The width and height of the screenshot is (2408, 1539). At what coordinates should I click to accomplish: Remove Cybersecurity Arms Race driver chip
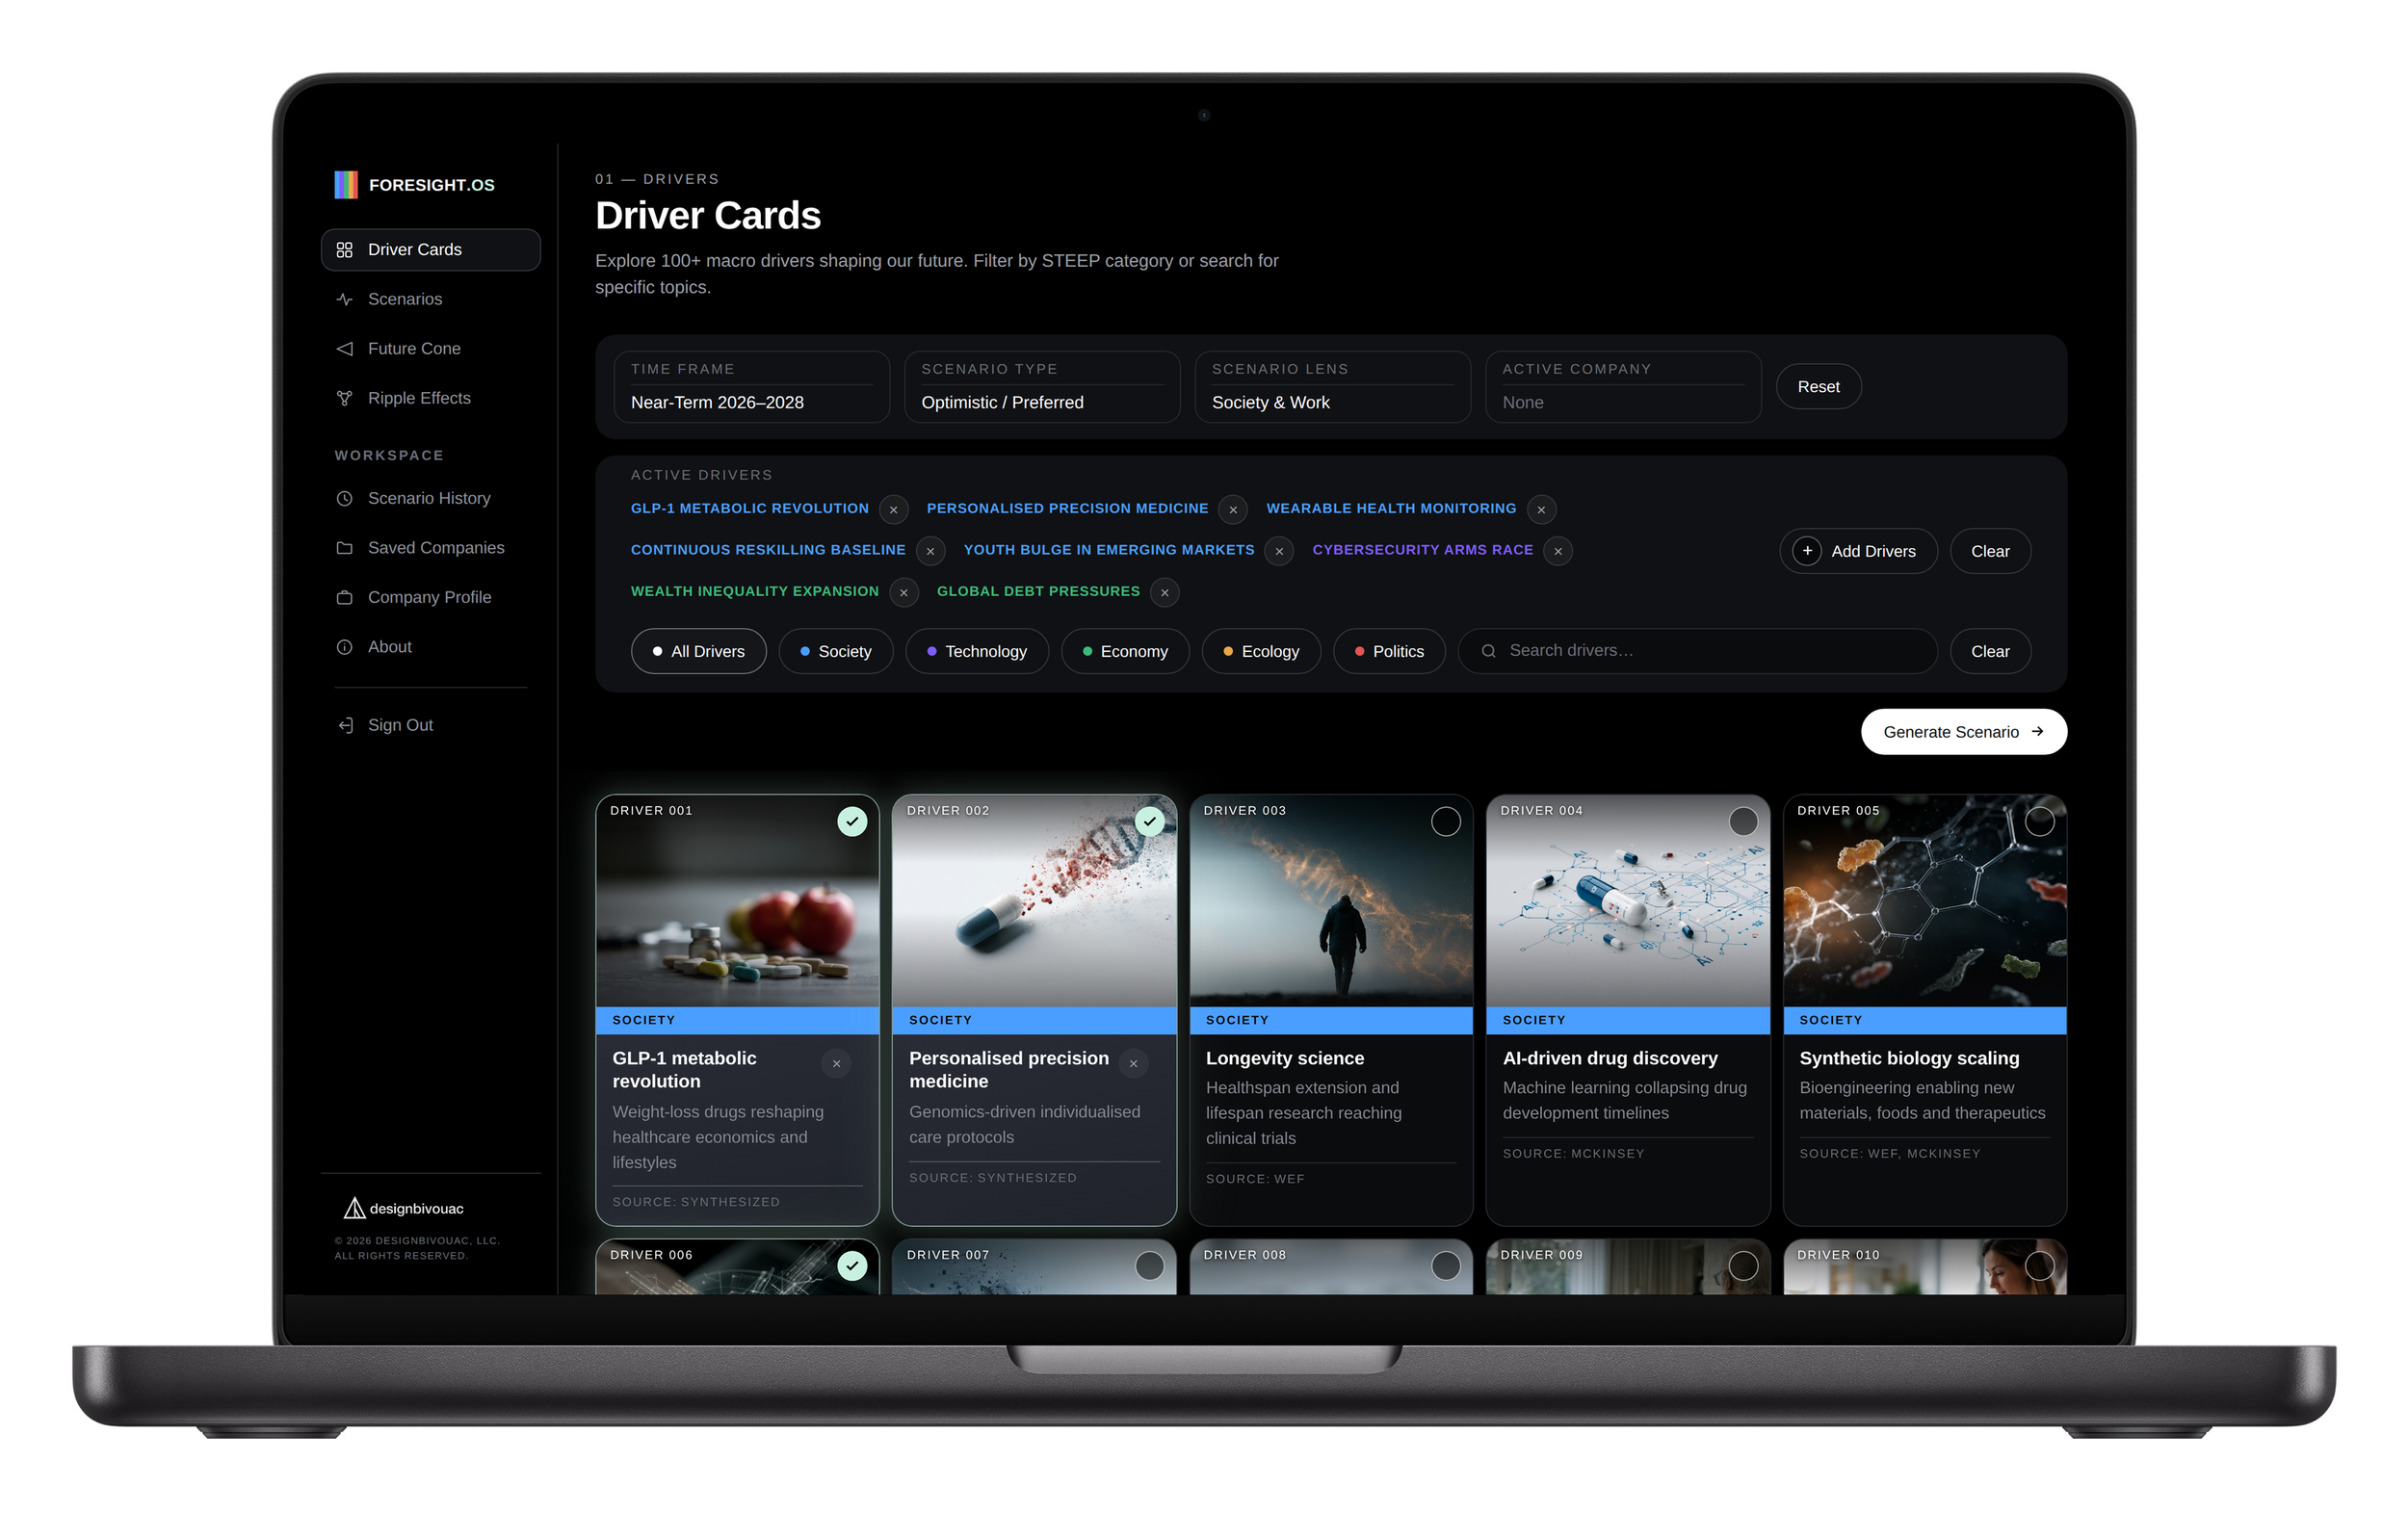(x=1557, y=551)
